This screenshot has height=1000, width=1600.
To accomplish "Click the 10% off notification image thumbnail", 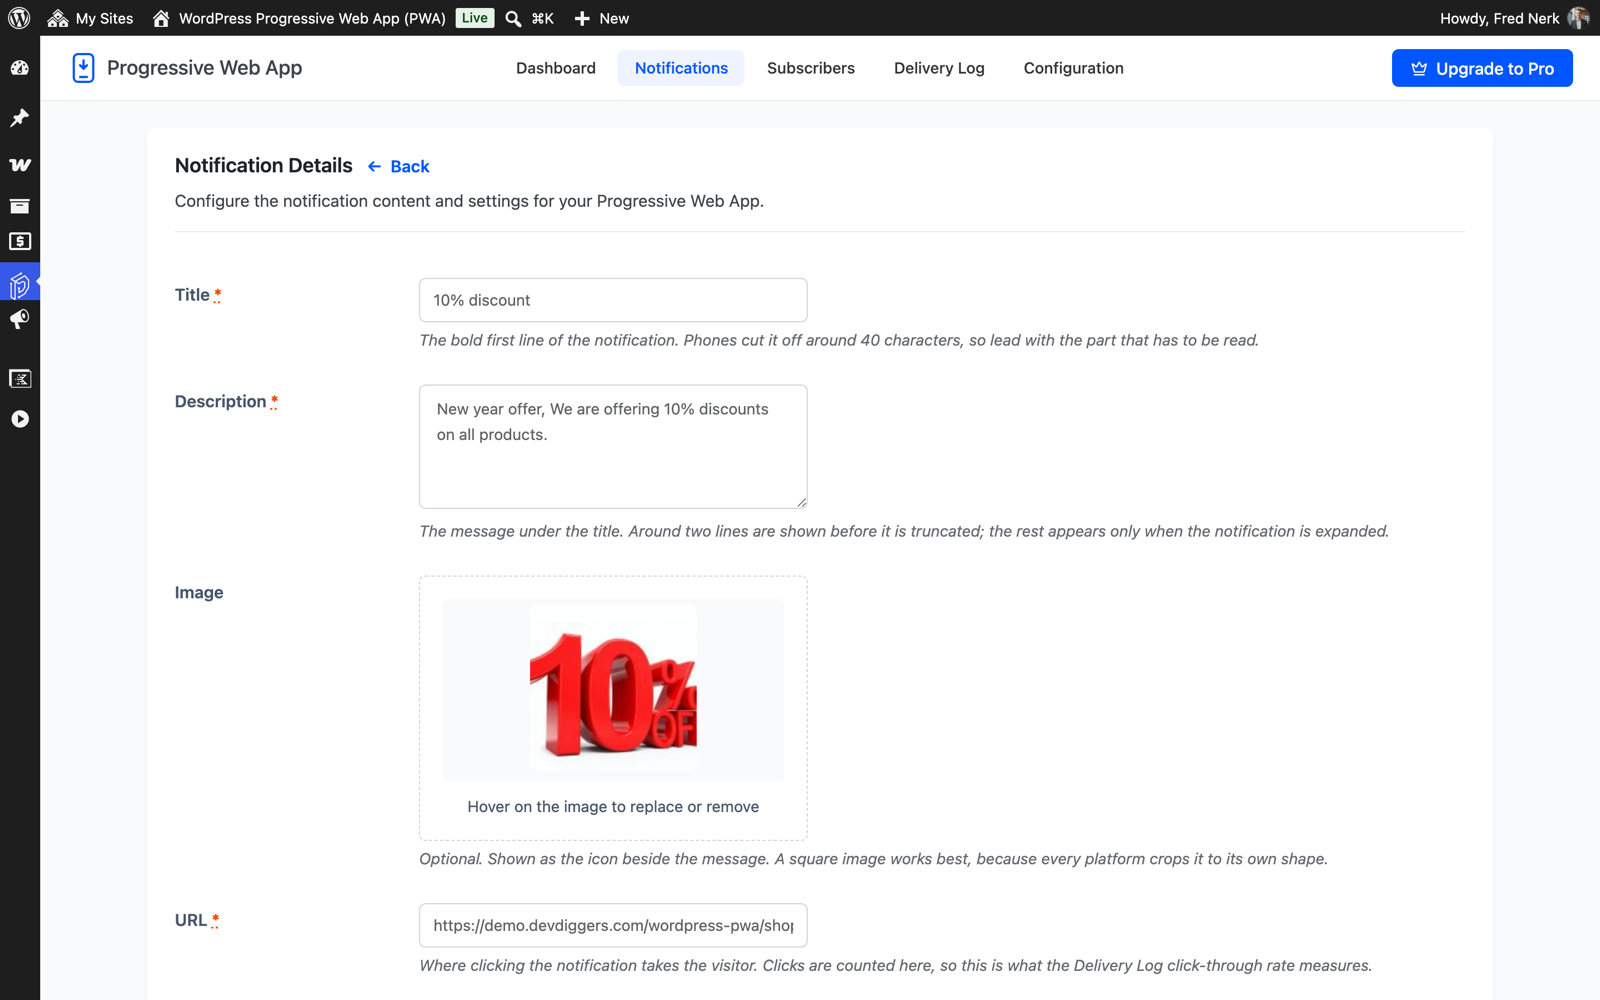I will click(613, 689).
